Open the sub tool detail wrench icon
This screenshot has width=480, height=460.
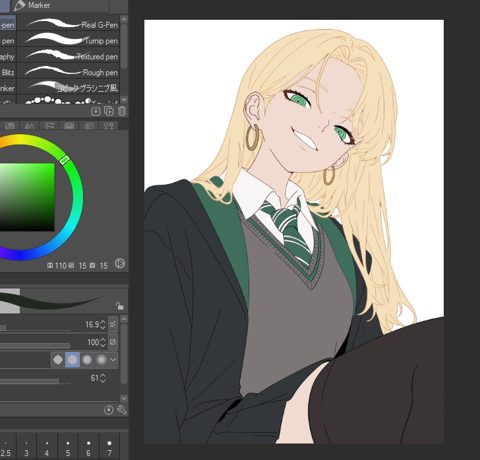point(122,410)
